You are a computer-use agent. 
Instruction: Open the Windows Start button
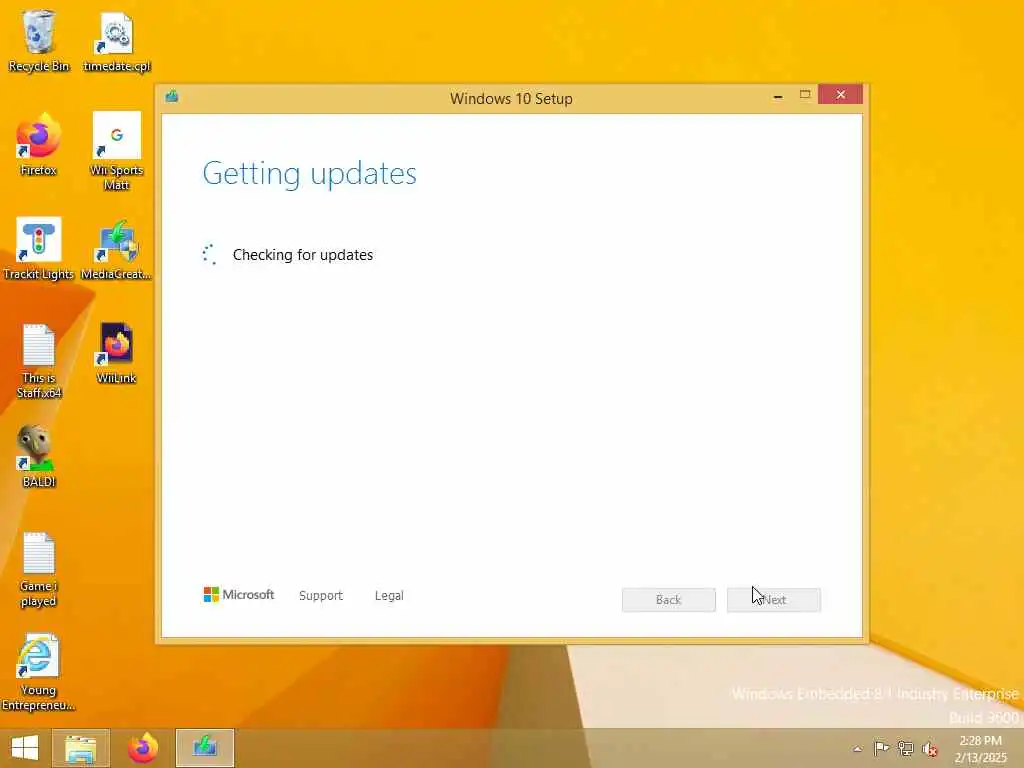25,748
